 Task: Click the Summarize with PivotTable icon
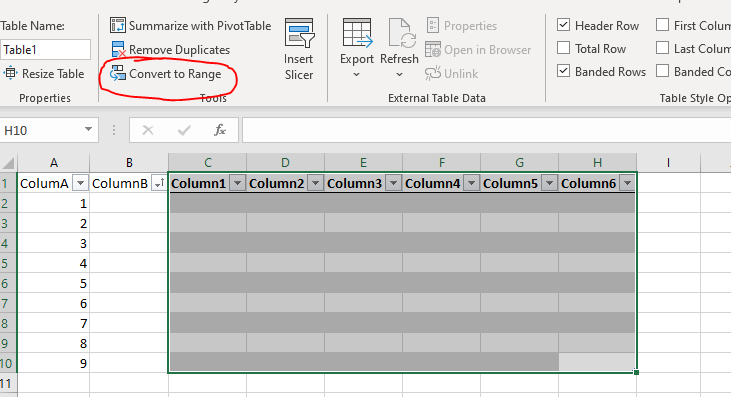(118, 25)
